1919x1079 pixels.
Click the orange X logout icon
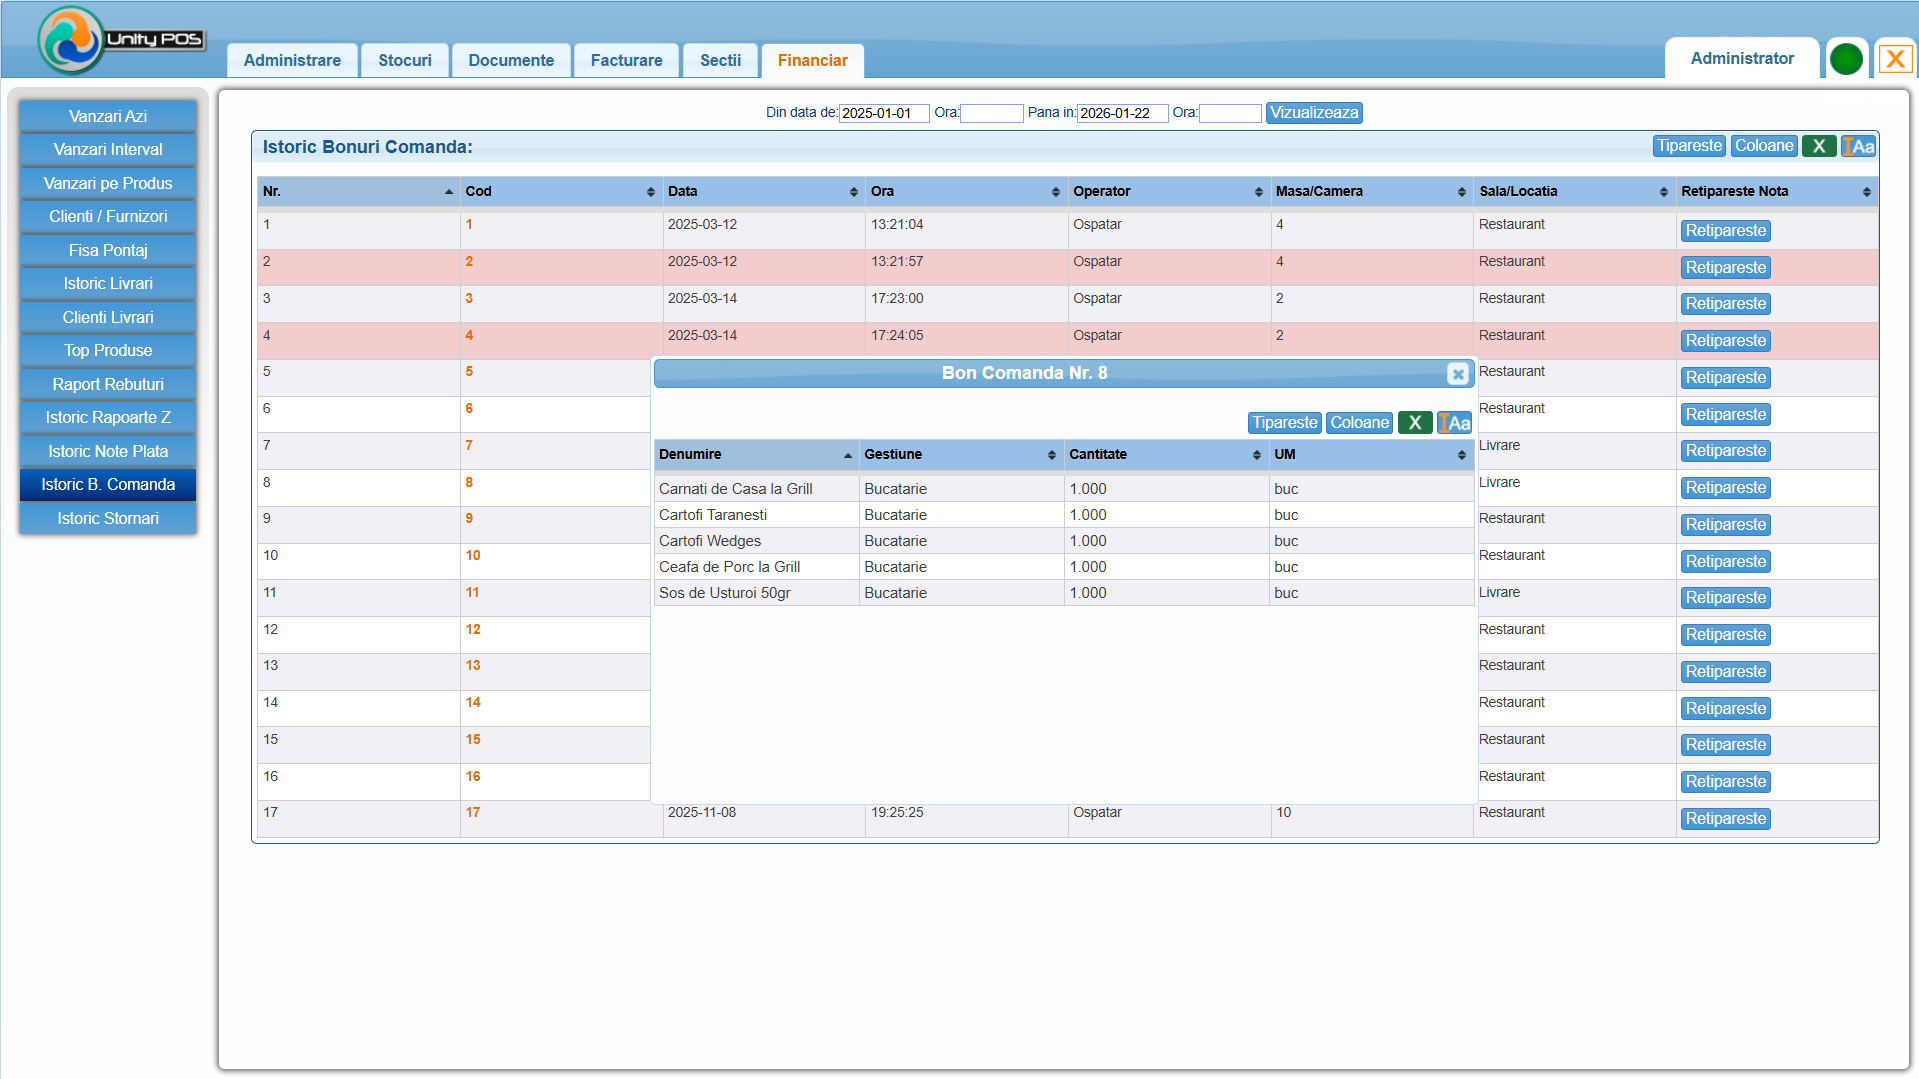click(x=1894, y=59)
